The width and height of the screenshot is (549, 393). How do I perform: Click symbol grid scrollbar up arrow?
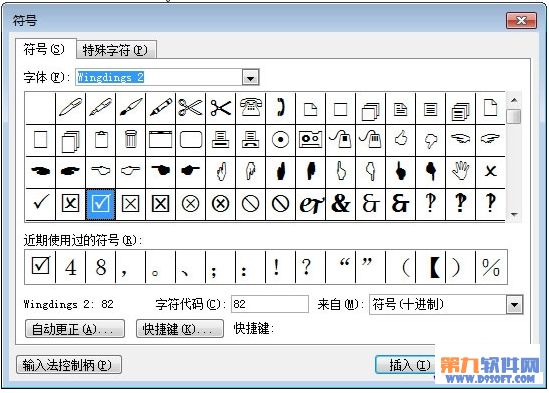[514, 100]
